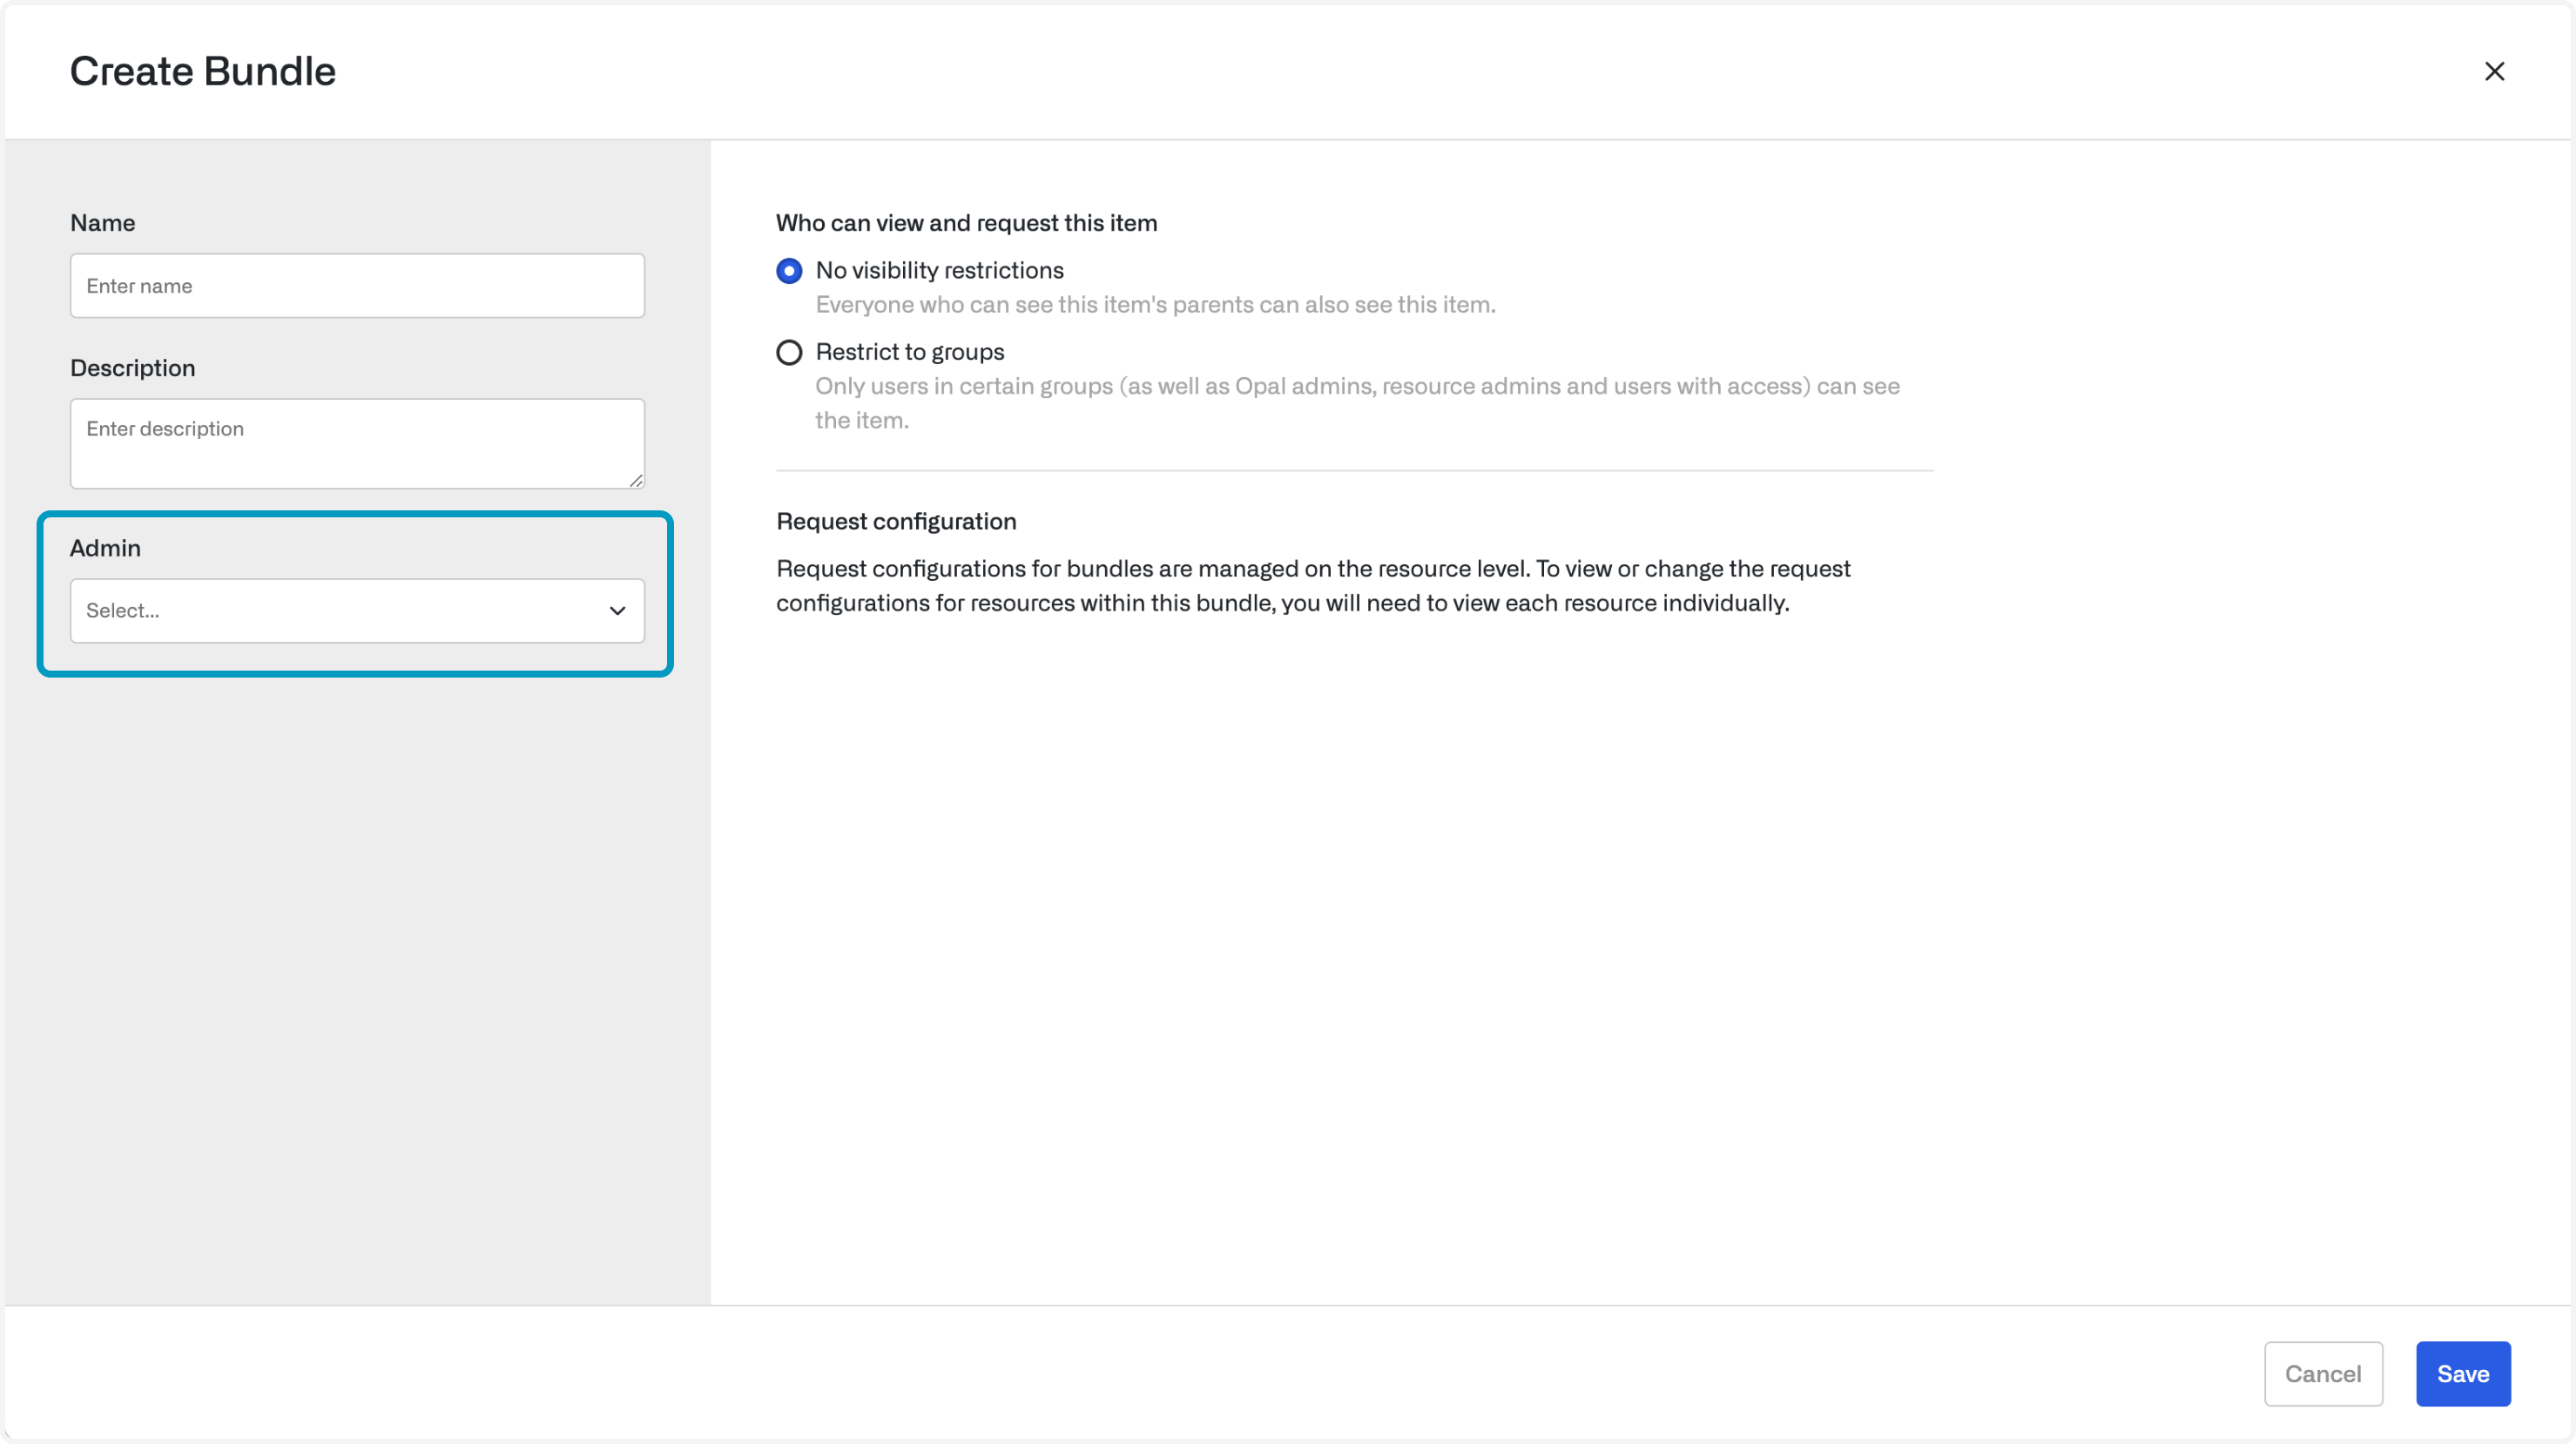Click the Admin dropdown chevron arrow
The image size is (2576, 1444).
(617, 611)
